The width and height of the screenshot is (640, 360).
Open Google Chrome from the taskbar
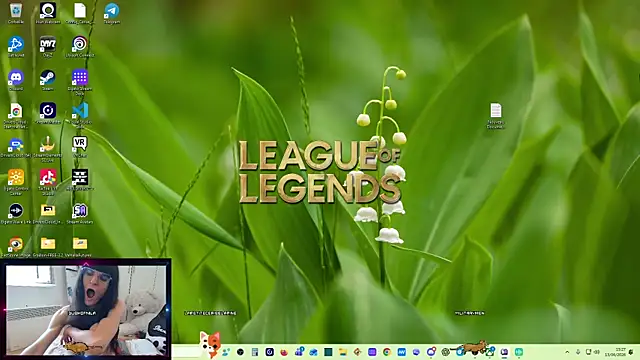click(387, 352)
